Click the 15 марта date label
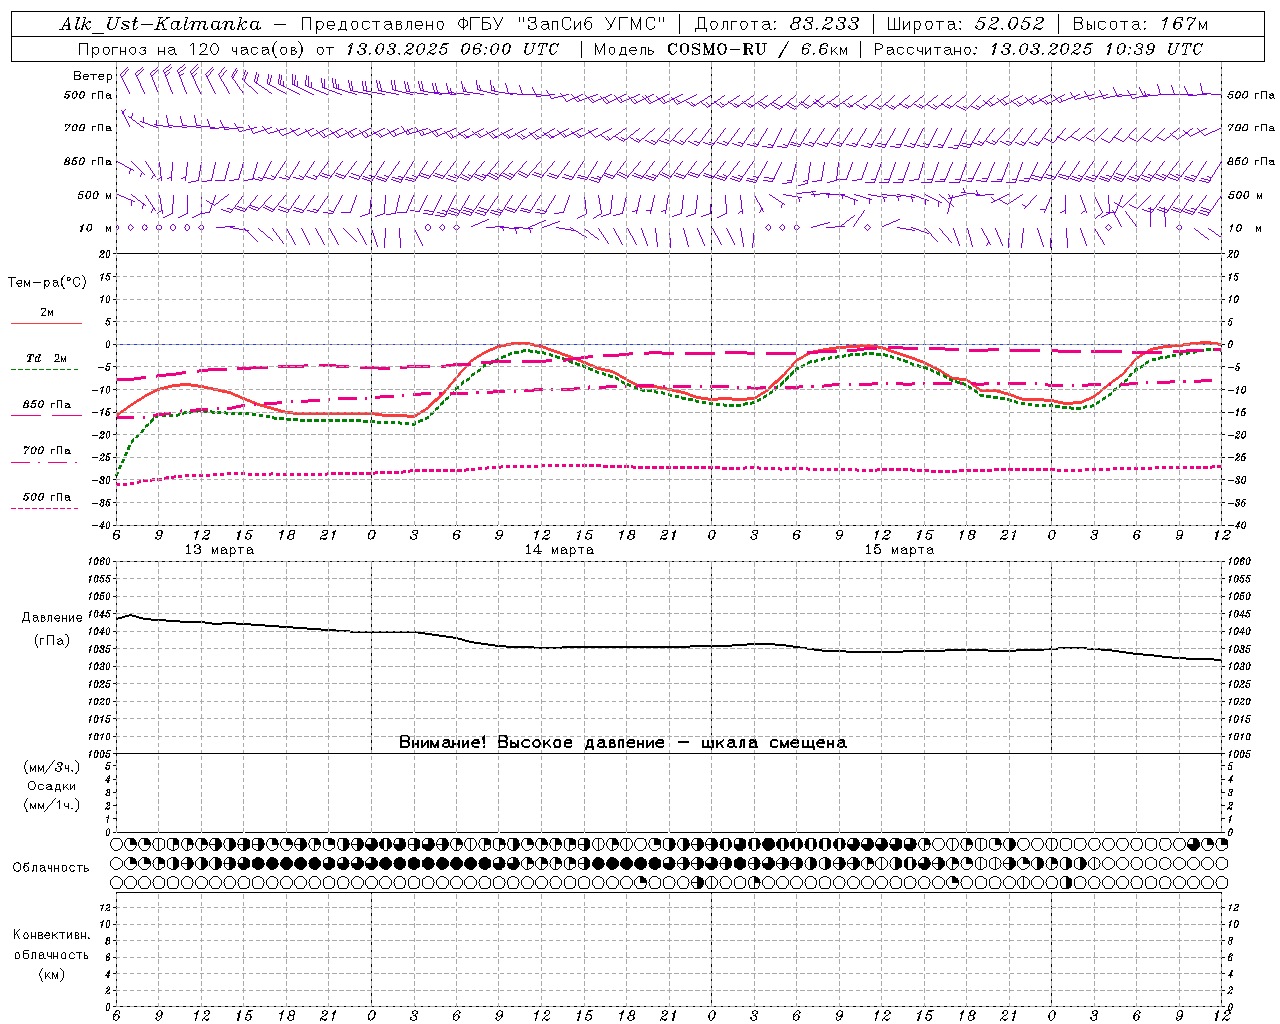 (899, 550)
